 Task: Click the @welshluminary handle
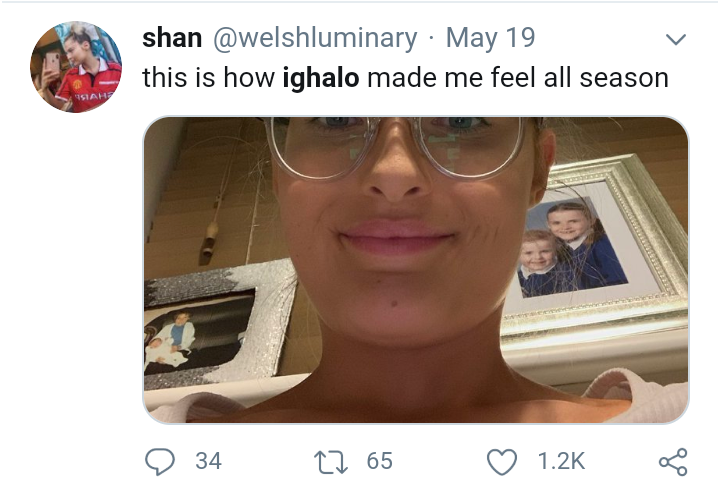click(314, 38)
